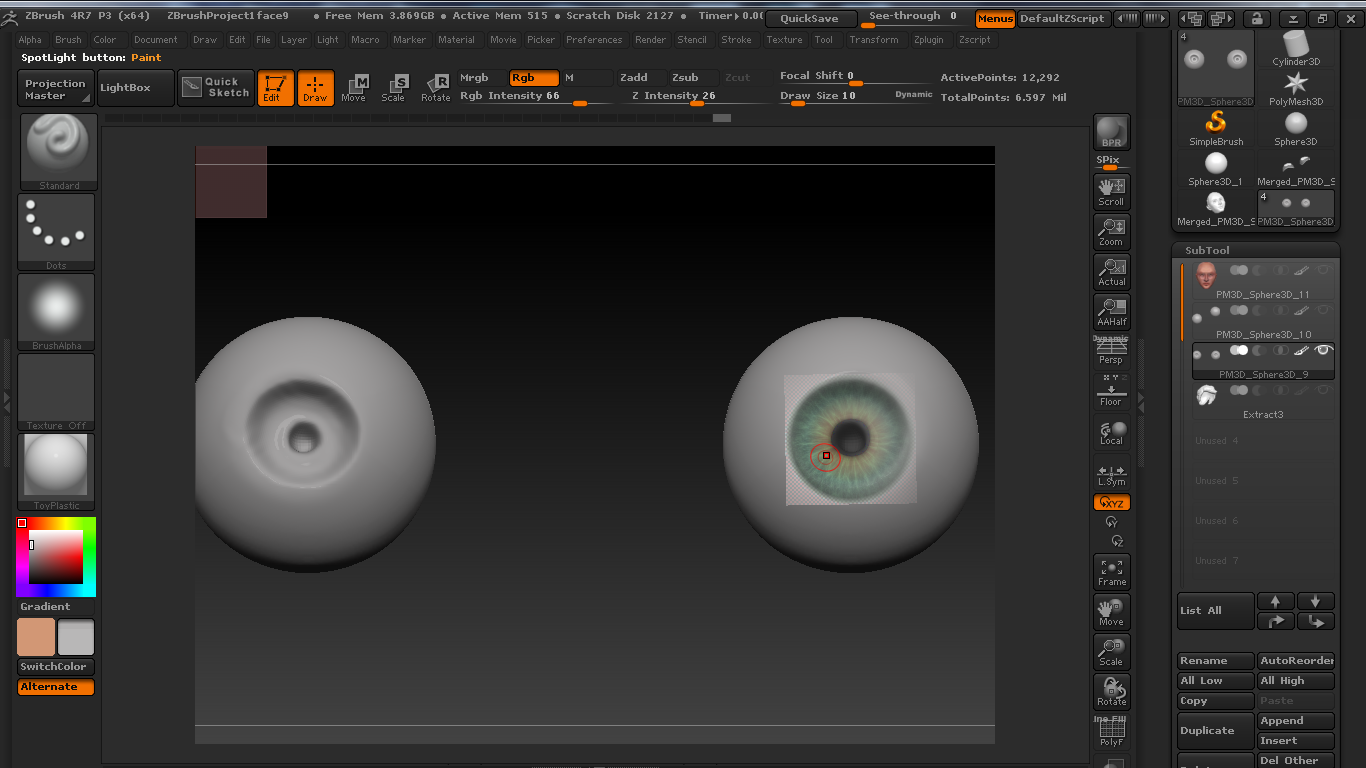Click the BPR render button
Image resolution: width=1366 pixels, height=768 pixels.
[x=1111, y=132]
